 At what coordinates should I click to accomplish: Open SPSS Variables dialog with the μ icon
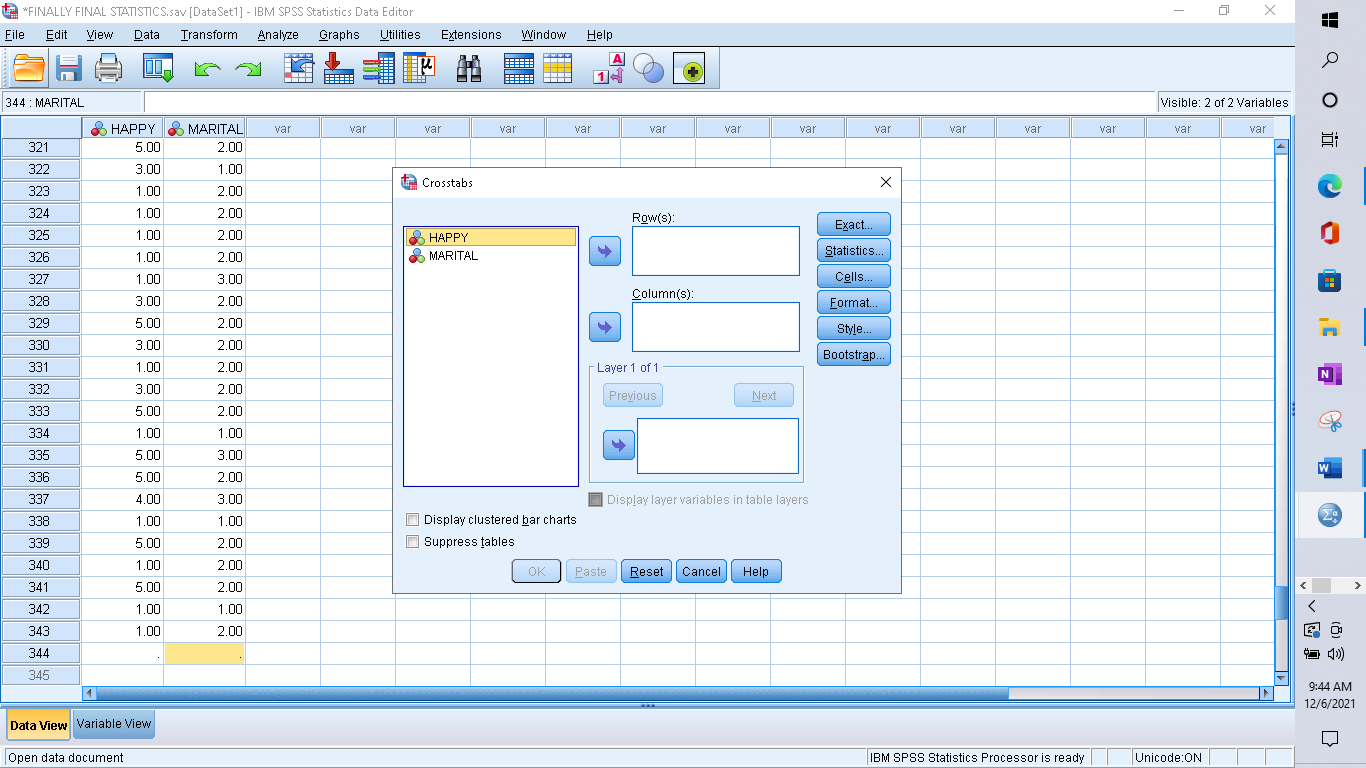coord(417,69)
